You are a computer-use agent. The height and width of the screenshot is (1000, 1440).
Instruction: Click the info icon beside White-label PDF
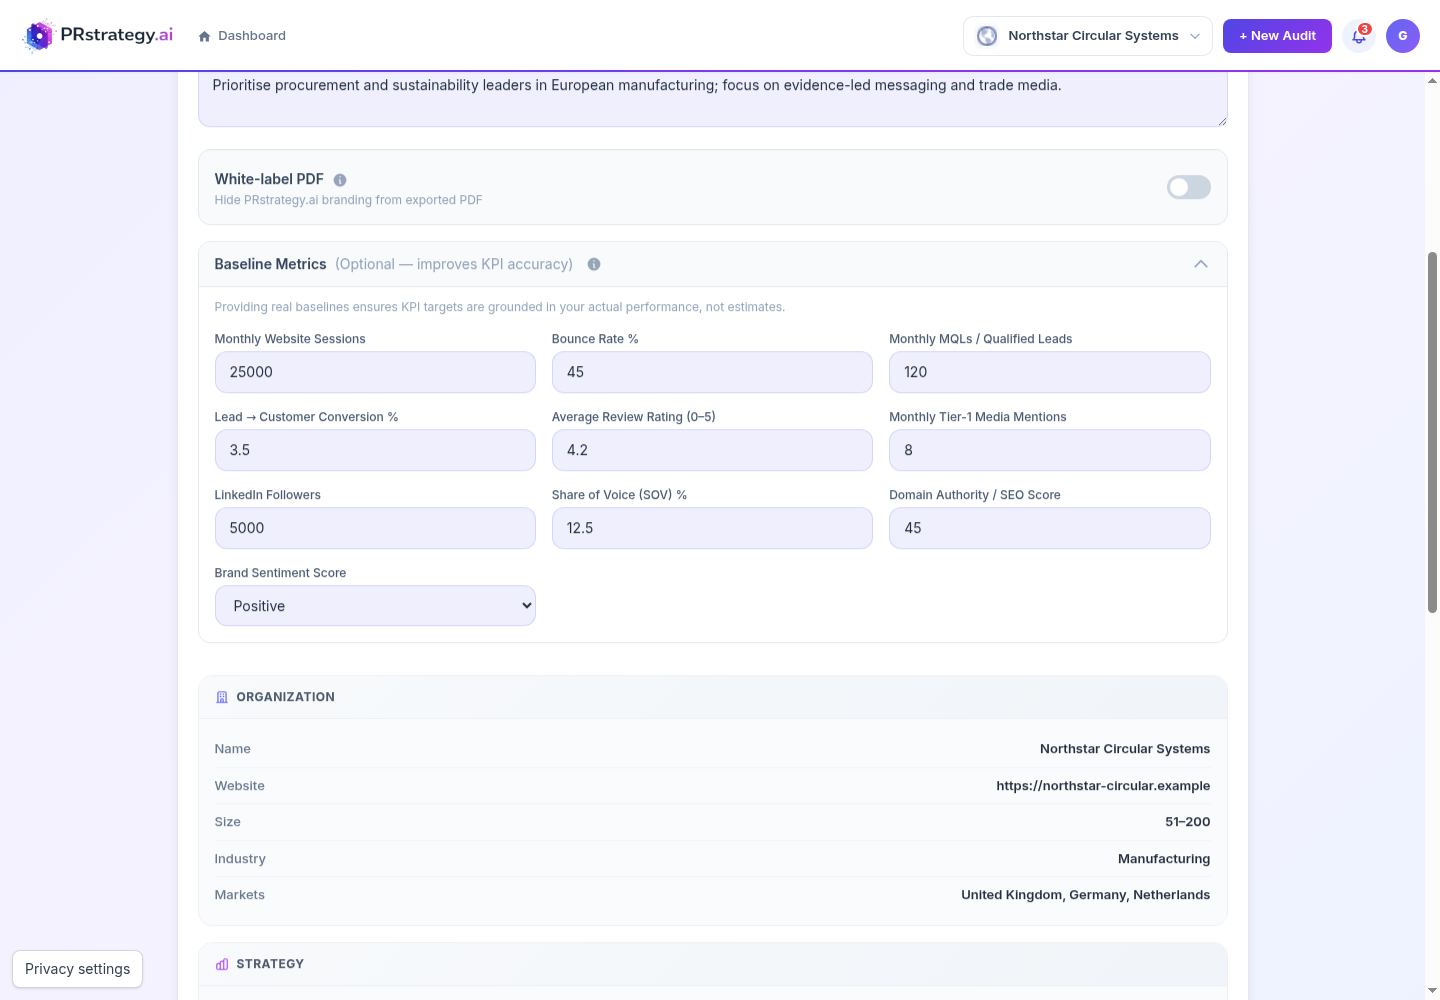(x=340, y=180)
